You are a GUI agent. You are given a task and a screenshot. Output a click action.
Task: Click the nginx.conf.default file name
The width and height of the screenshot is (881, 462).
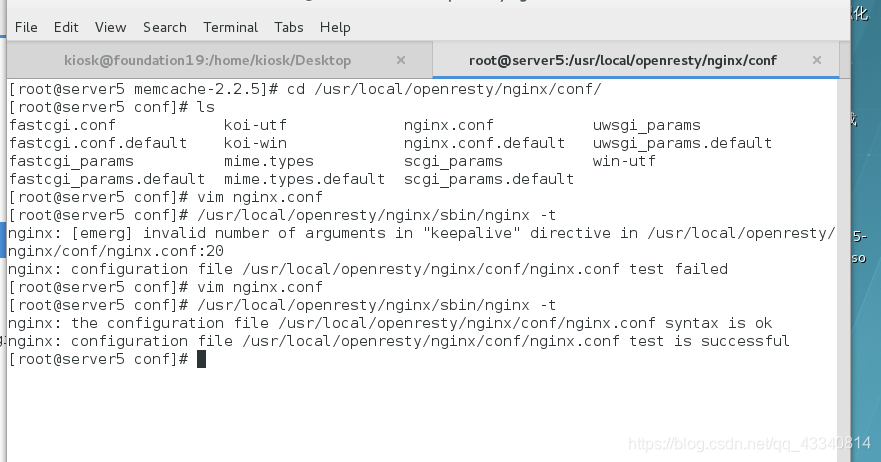(484, 143)
